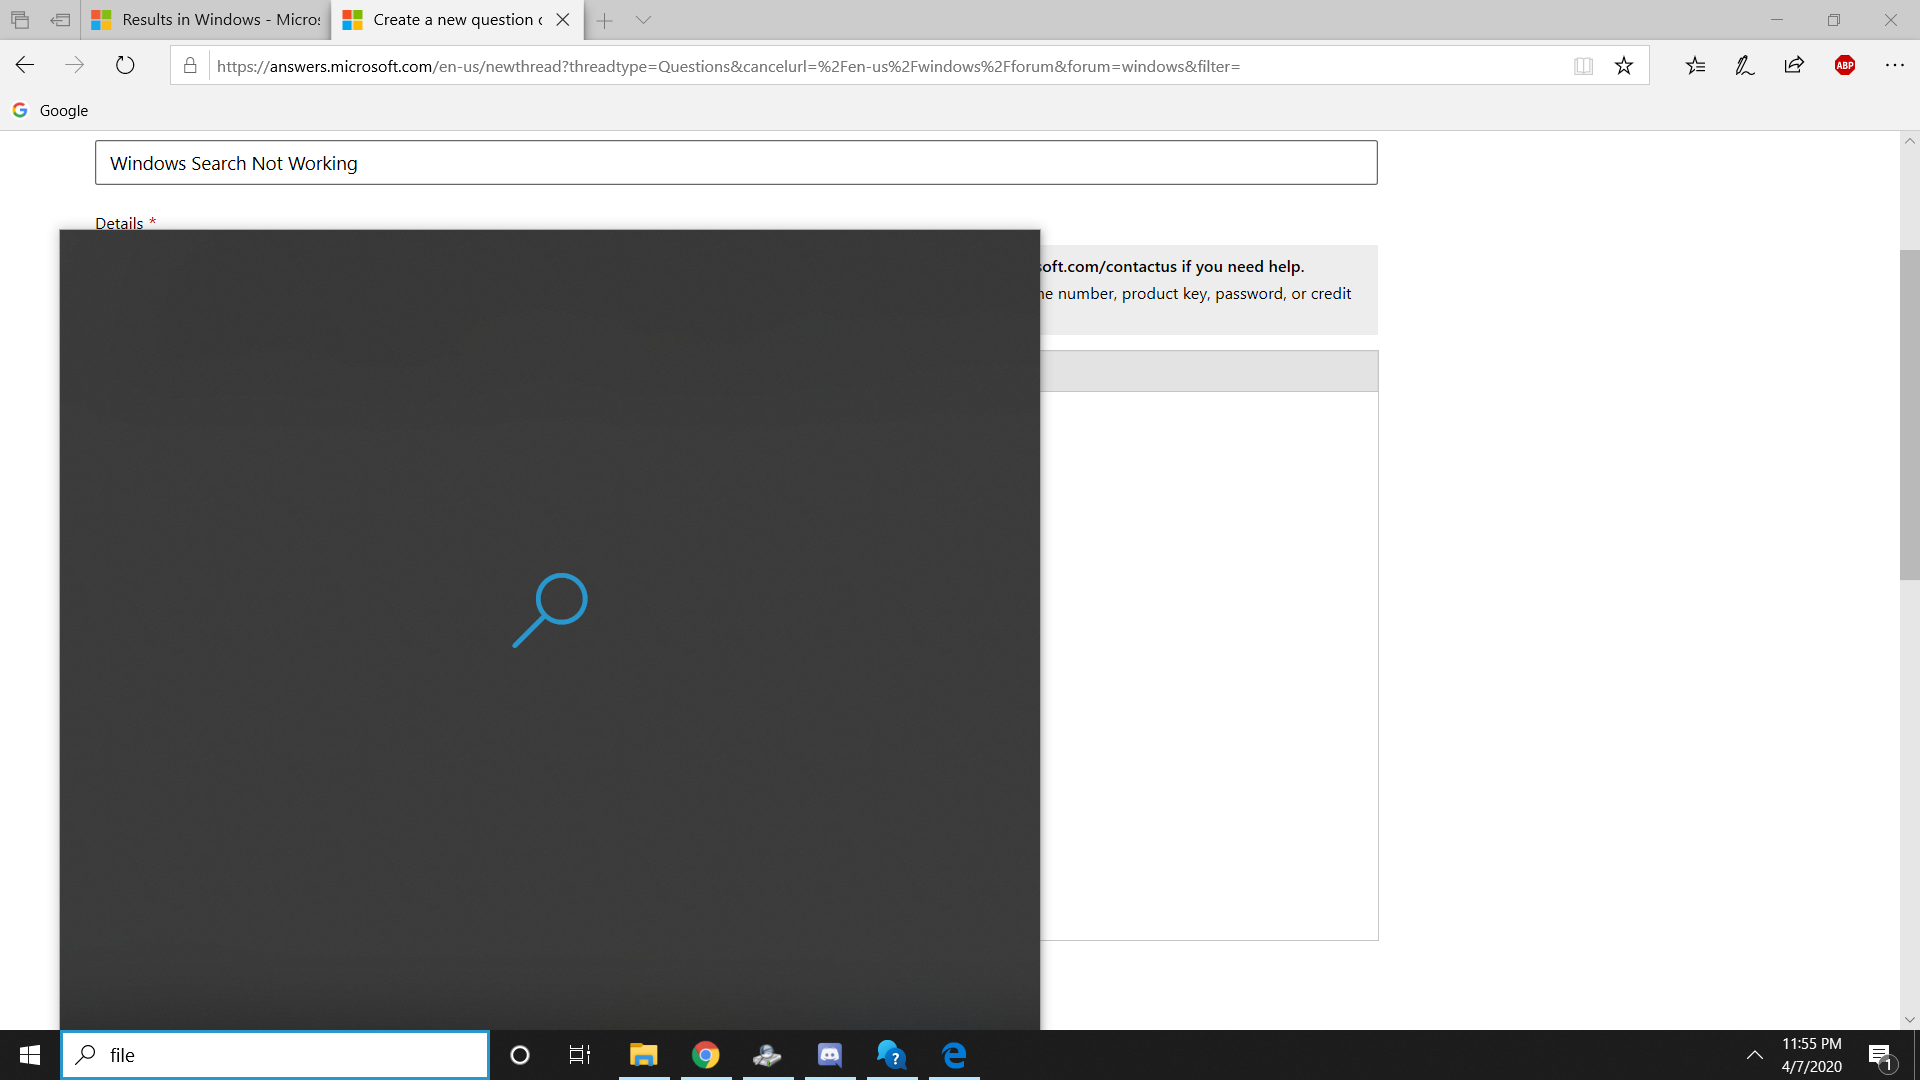Click the Adblock Plus ABP icon
The height and width of the screenshot is (1080, 1920).
click(x=1844, y=65)
